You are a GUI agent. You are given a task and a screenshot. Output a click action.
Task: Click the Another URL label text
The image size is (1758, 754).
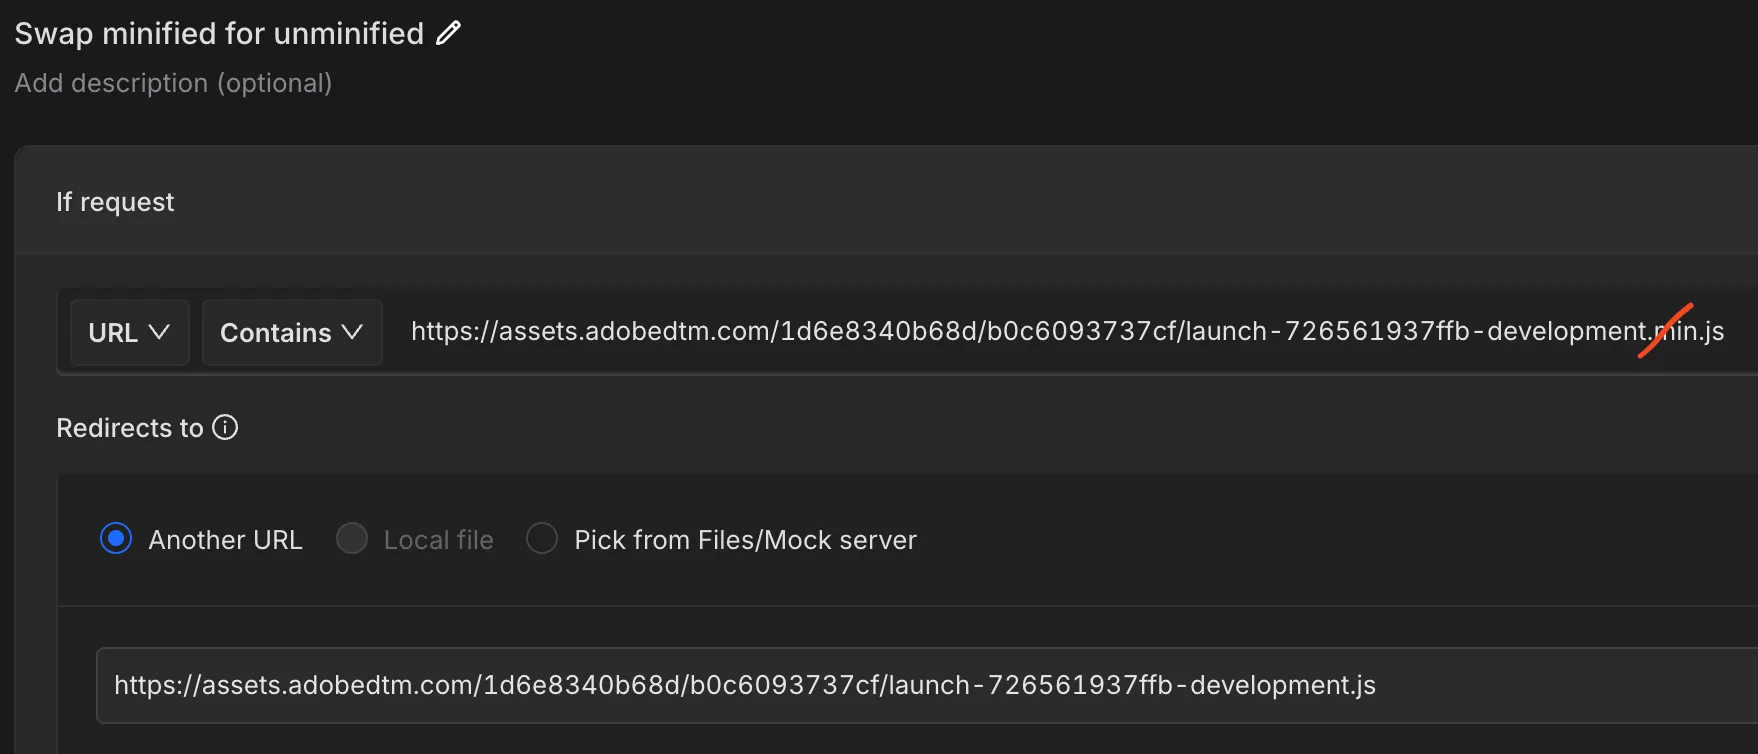coord(225,540)
